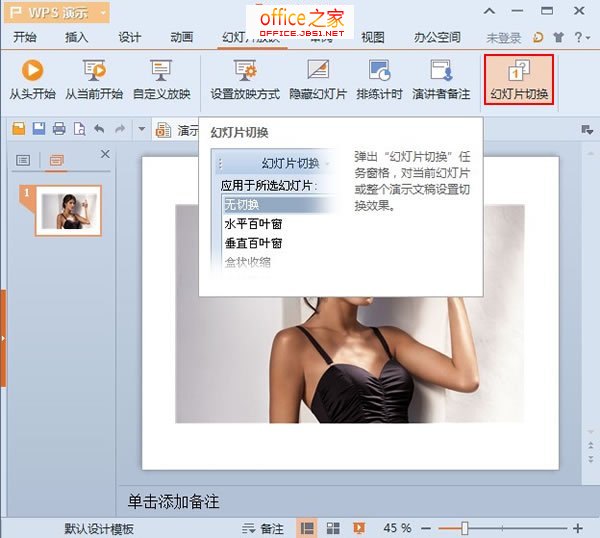Go to previous slide double-arrow on scrollbar

click(590, 445)
